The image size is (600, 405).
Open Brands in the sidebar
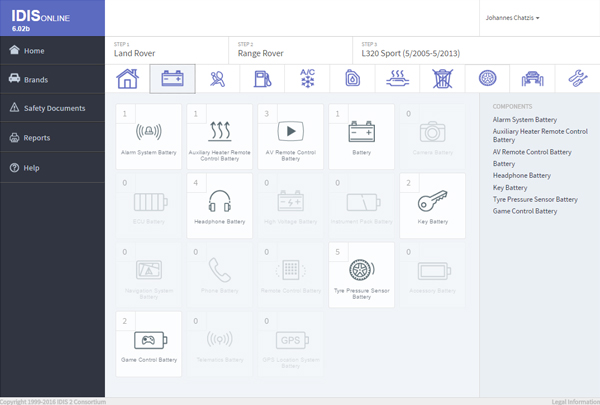click(x=52, y=79)
